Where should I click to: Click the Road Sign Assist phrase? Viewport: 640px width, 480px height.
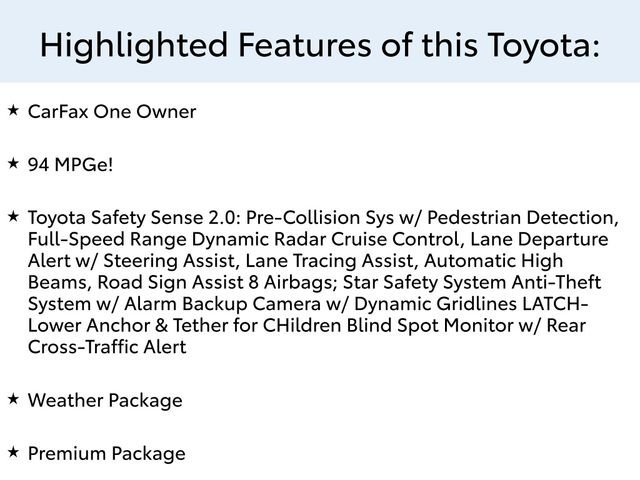pos(163,283)
